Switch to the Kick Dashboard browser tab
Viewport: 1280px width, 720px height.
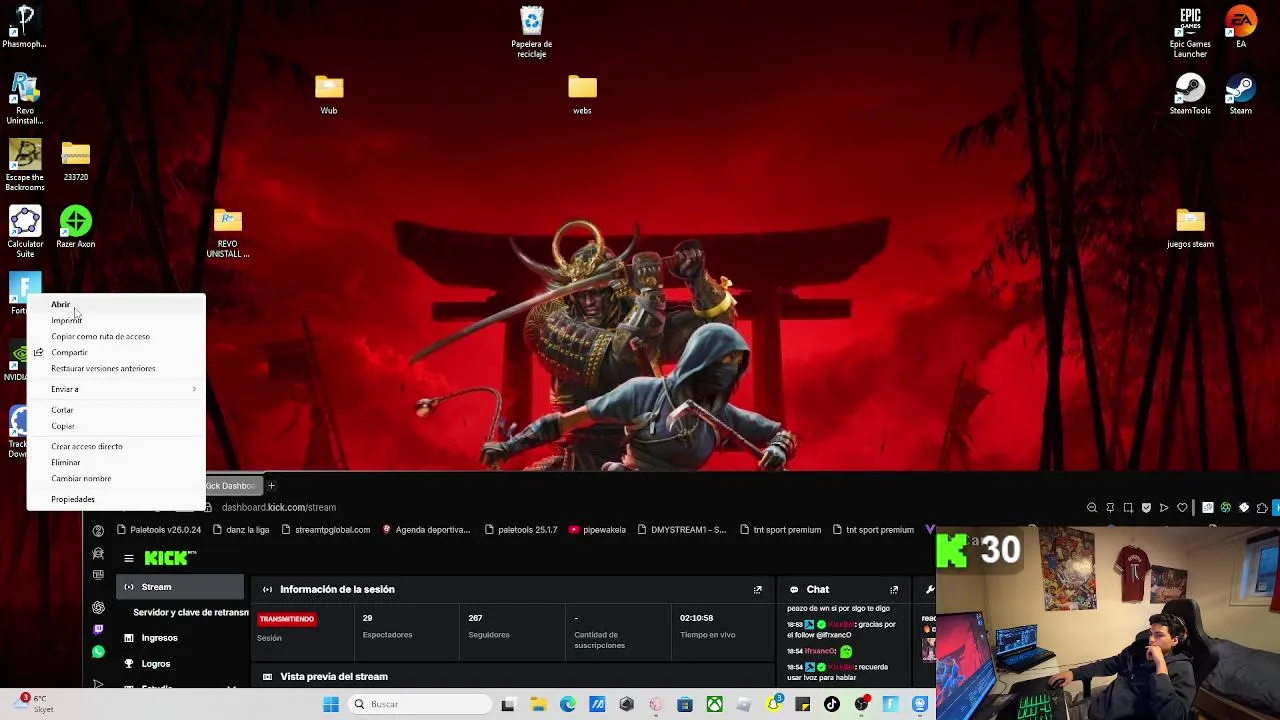232,486
